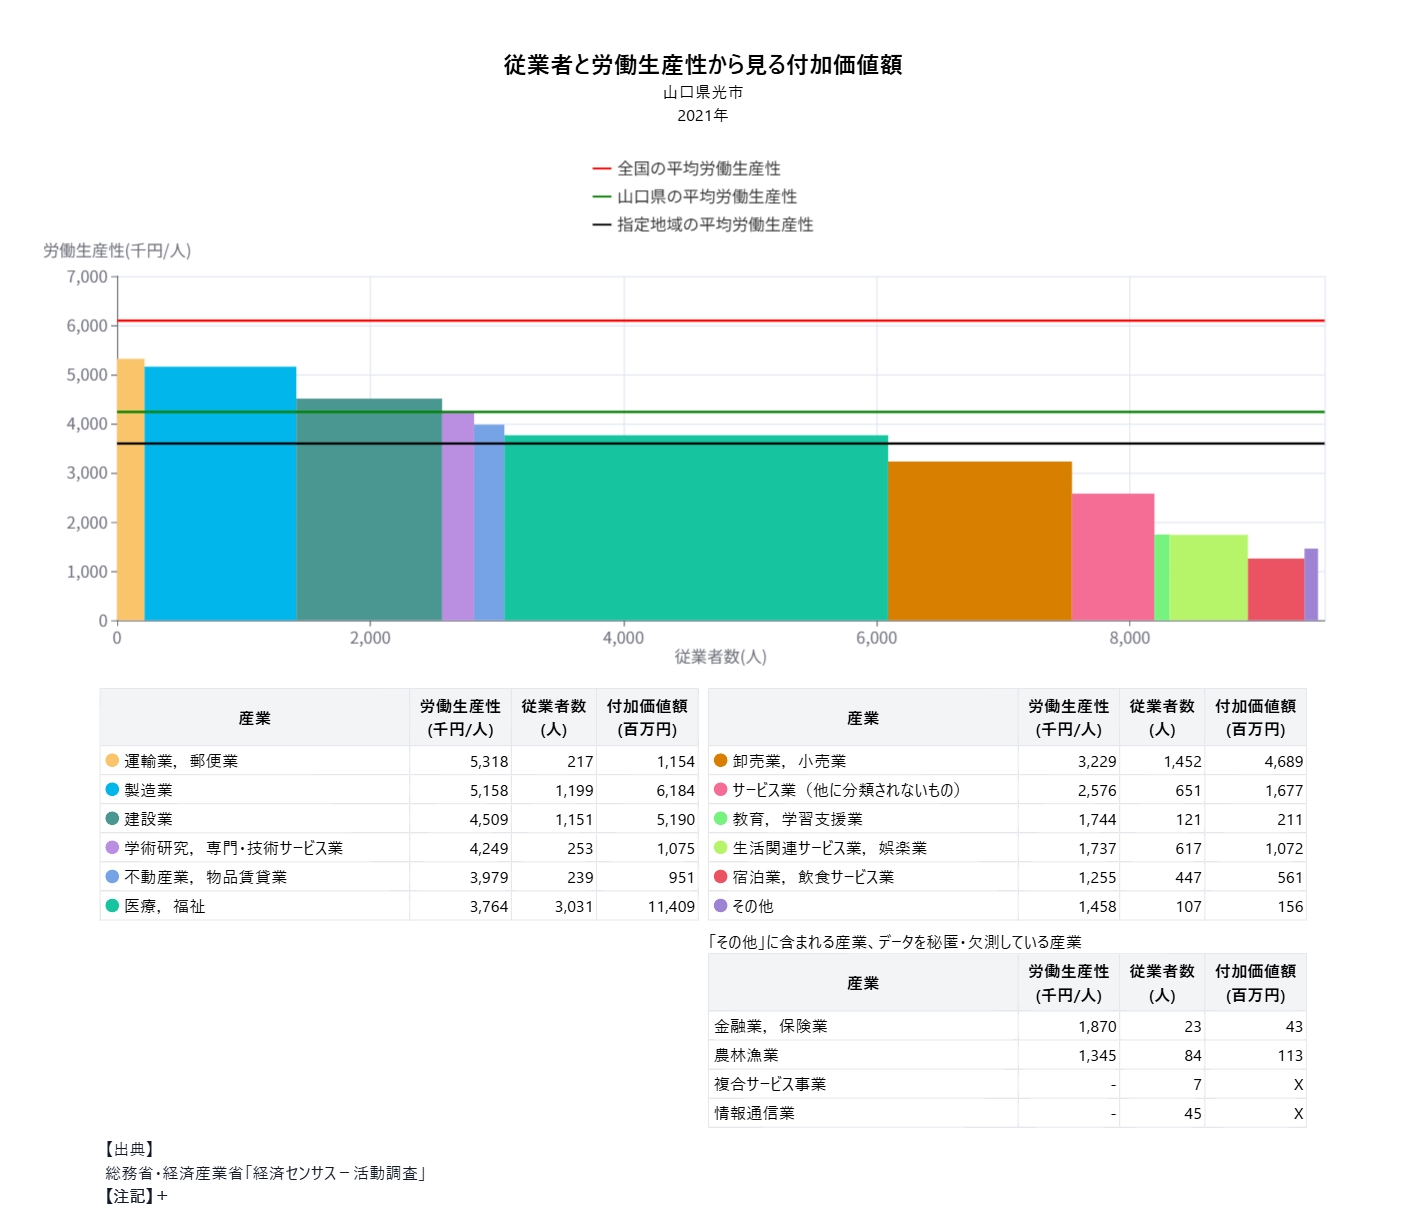The width and height of the screenshot is (1407, 1214).
Task: Click the pink サービス業 bar in chart
Action: coord(1112,557)
